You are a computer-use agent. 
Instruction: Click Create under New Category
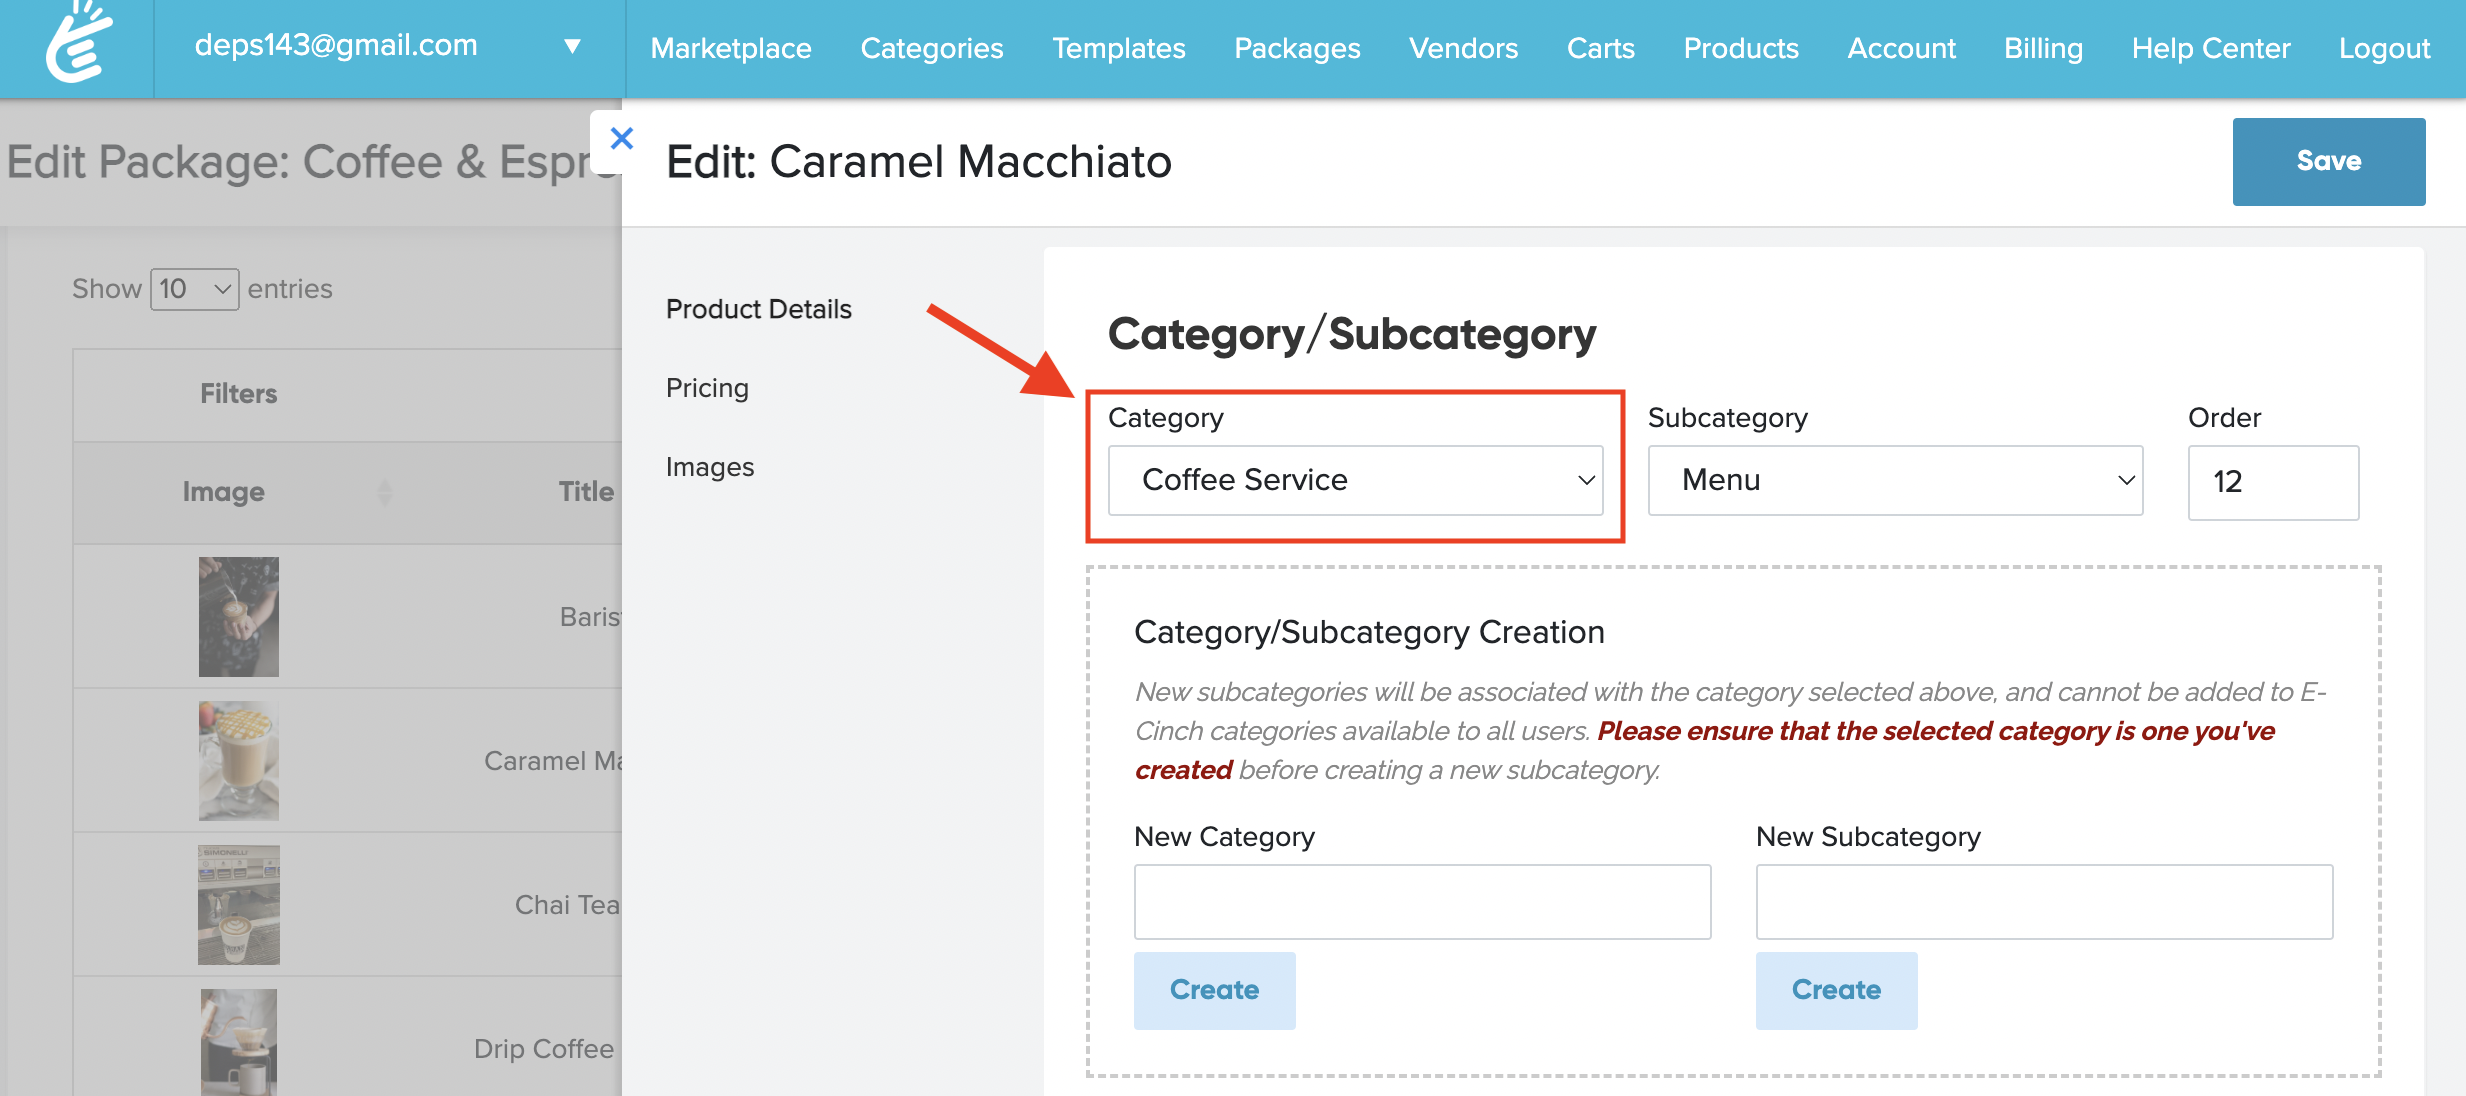point(1214,990)
